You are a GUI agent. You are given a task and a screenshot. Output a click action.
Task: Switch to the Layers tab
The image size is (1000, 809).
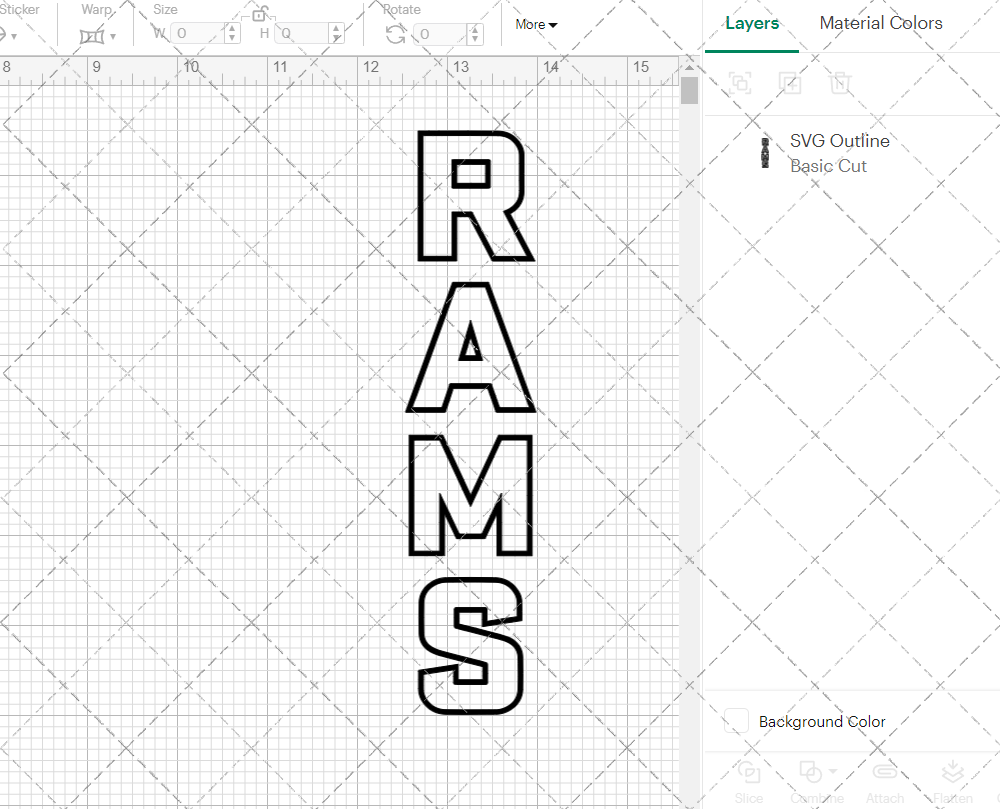(x=752, y=23)
